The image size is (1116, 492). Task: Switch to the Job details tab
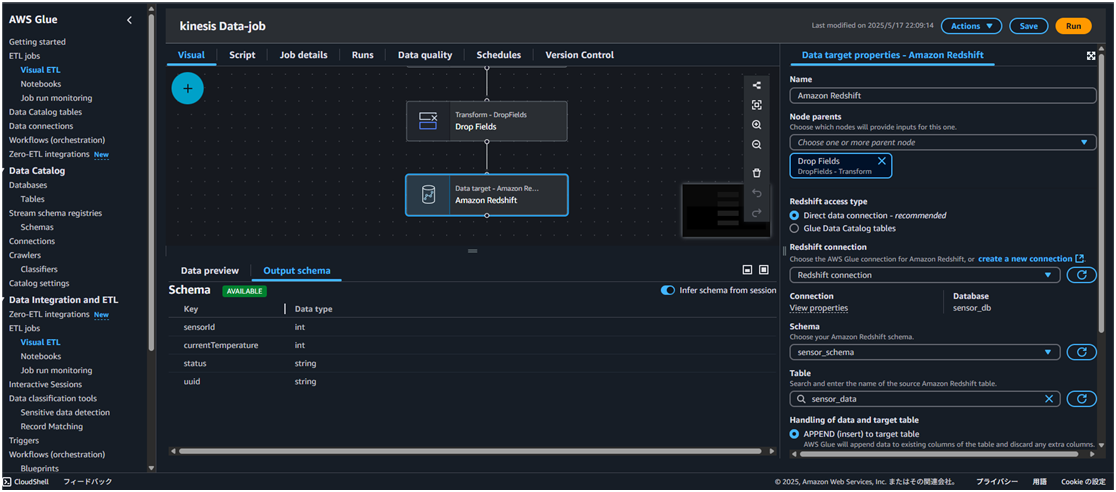303,55
